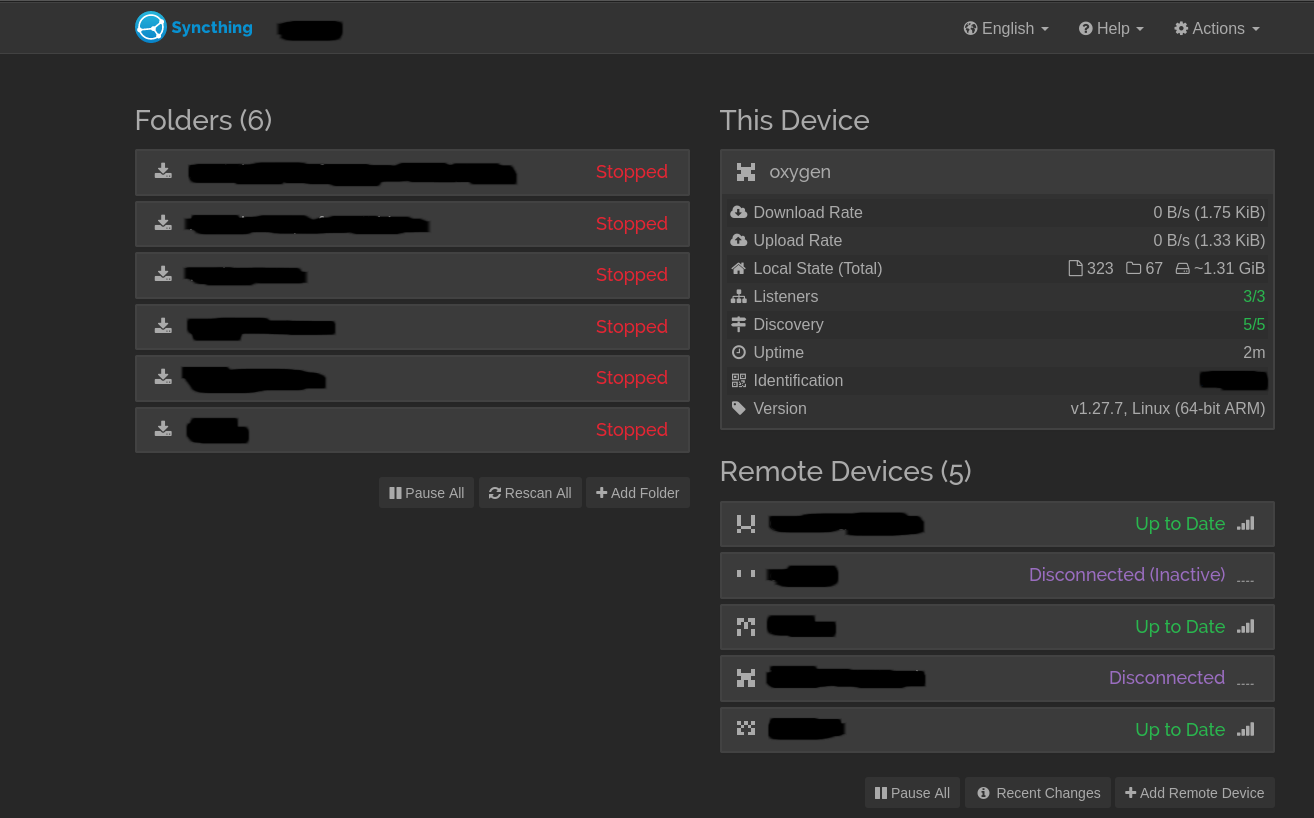Open Recent Changes
Screen dimensions: 1314x818
click(x=1038, y=793)
